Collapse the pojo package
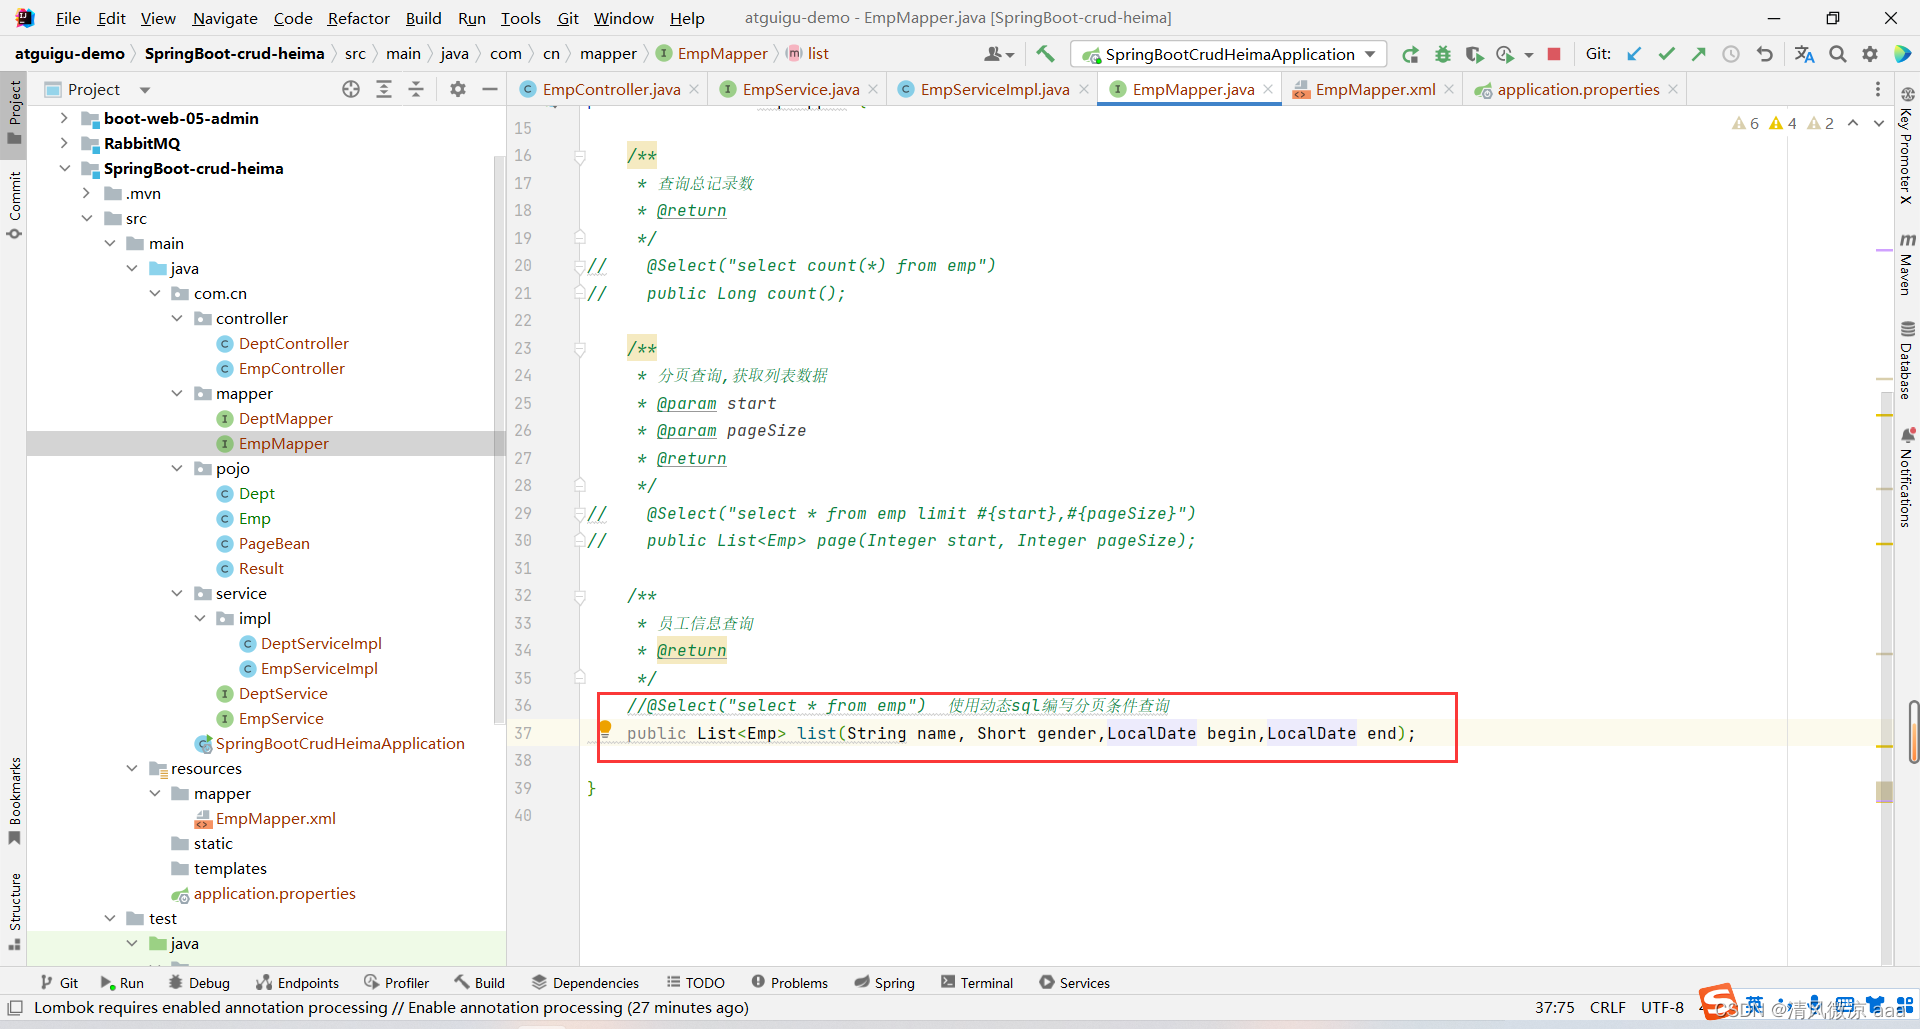Screen dimensions: 1920x1029 pyautogui.click(x=177, y=468)
